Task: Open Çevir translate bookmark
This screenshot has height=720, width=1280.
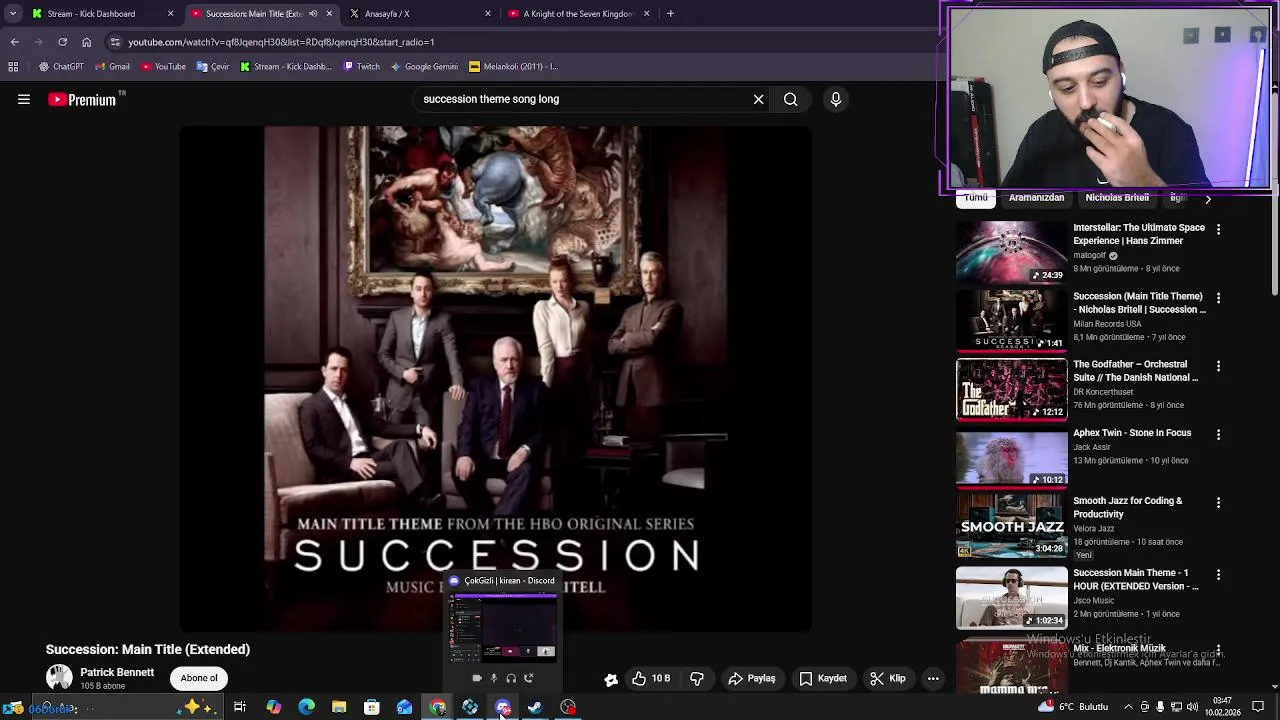Action: pyautogui.click(x=213, y=67)
